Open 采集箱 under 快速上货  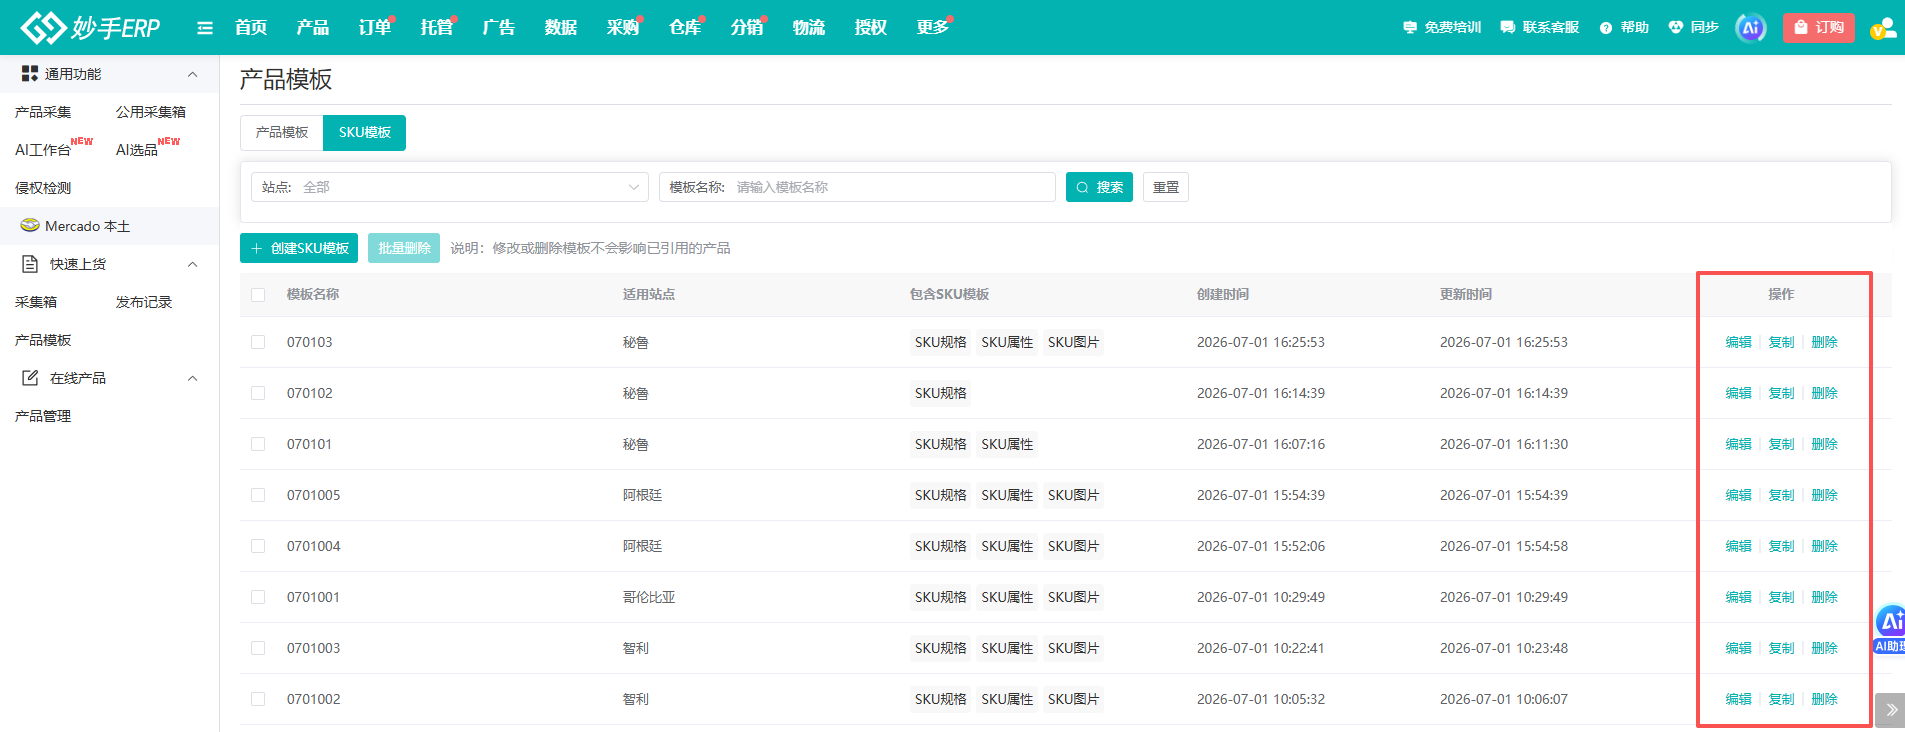click(36, 302)
